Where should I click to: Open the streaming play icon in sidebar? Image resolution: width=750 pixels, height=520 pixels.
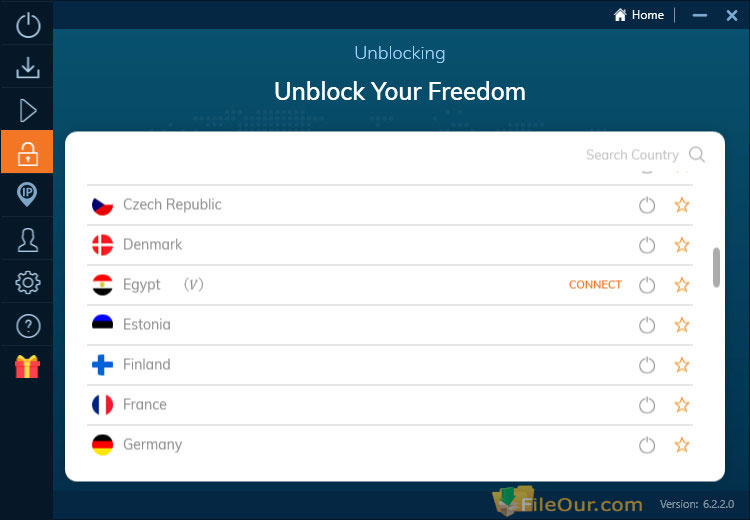(x=28, y=111)
